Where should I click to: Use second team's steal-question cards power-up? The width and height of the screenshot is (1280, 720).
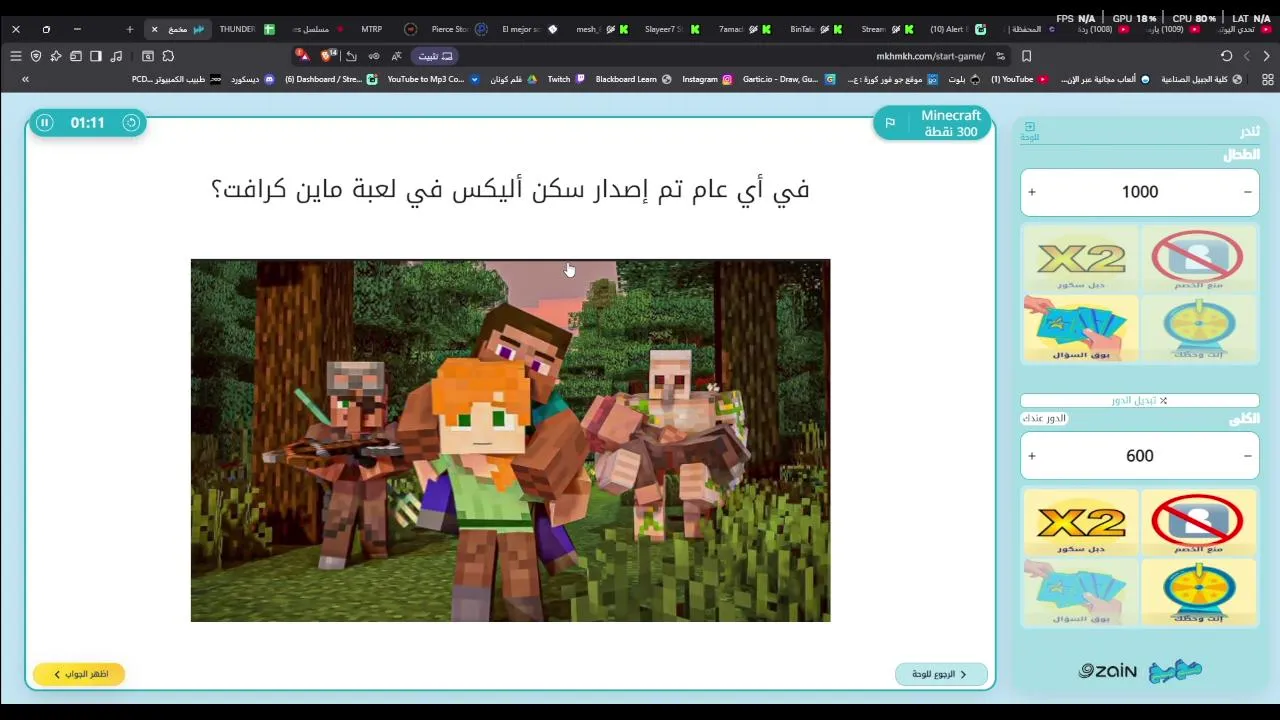(x=1081, y=592)
